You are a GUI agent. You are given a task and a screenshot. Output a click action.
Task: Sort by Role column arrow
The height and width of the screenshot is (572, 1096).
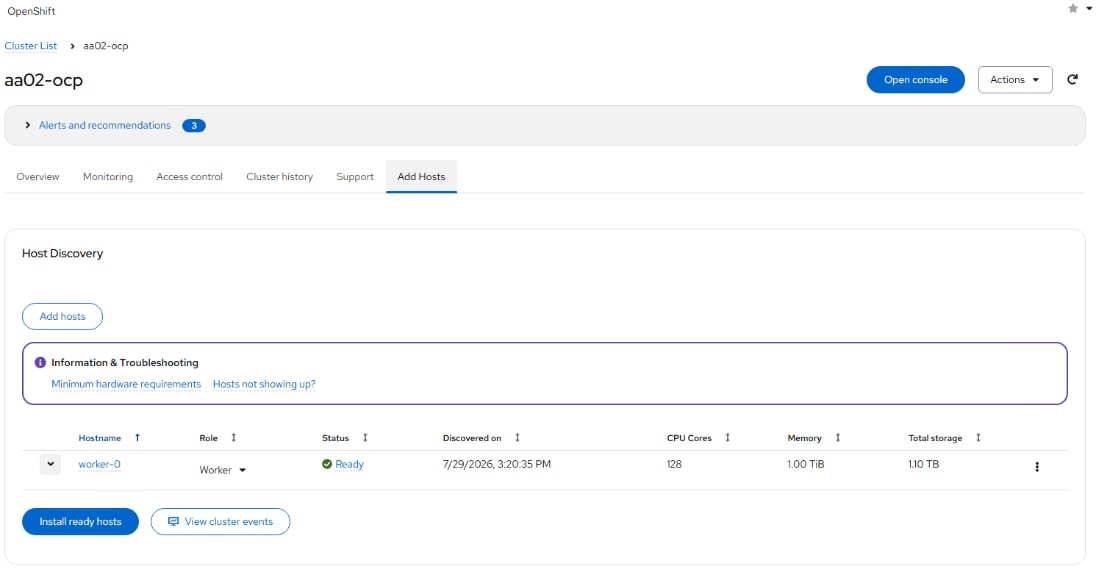(233, 438)
